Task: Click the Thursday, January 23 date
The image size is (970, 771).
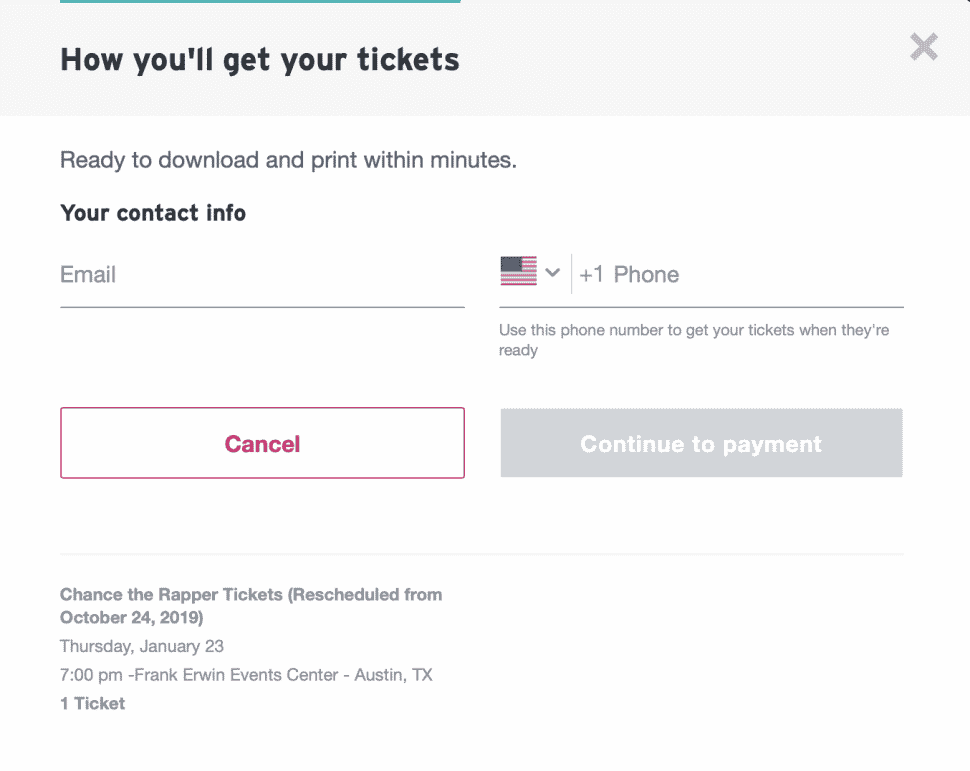Action: tap(142, 646)
